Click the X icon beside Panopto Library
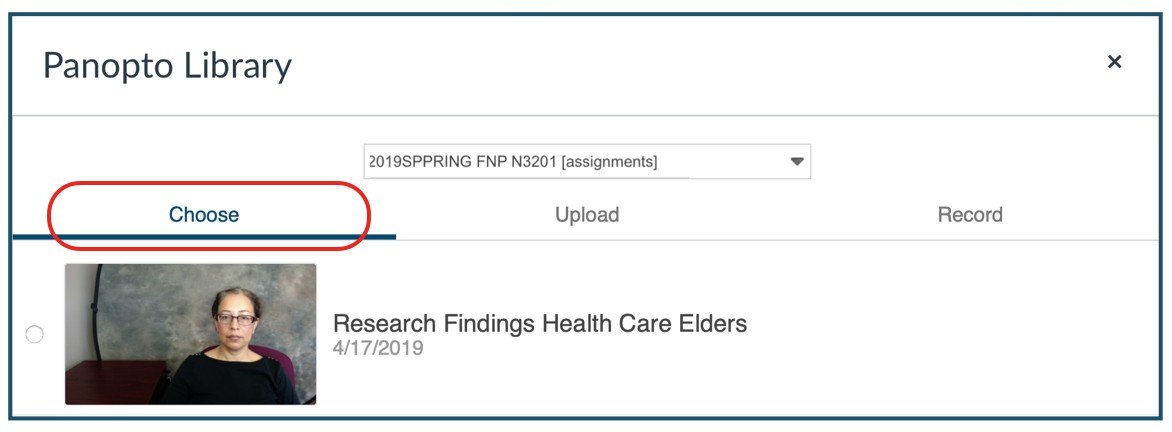Viewport: 1172px width, 432px height. pos(1114,62)
